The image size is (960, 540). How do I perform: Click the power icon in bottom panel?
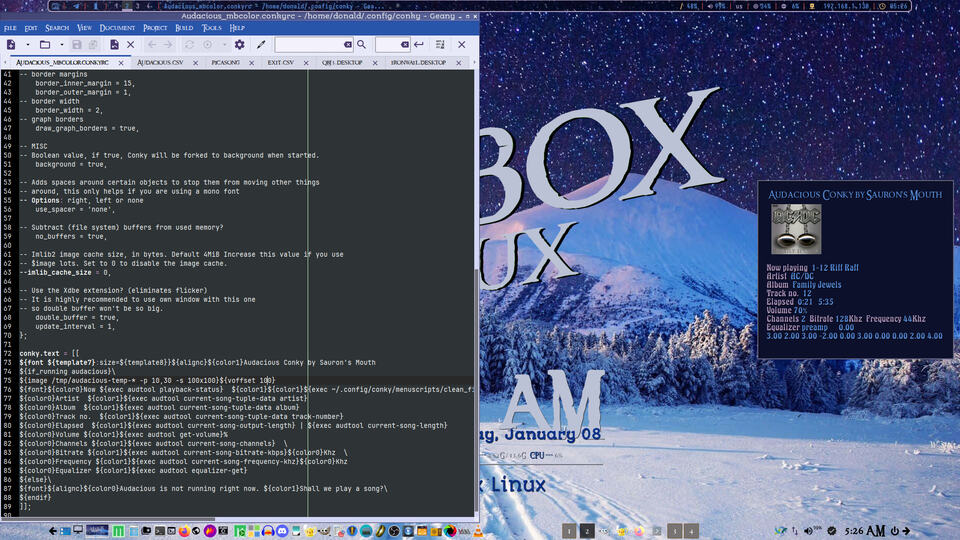895,530
